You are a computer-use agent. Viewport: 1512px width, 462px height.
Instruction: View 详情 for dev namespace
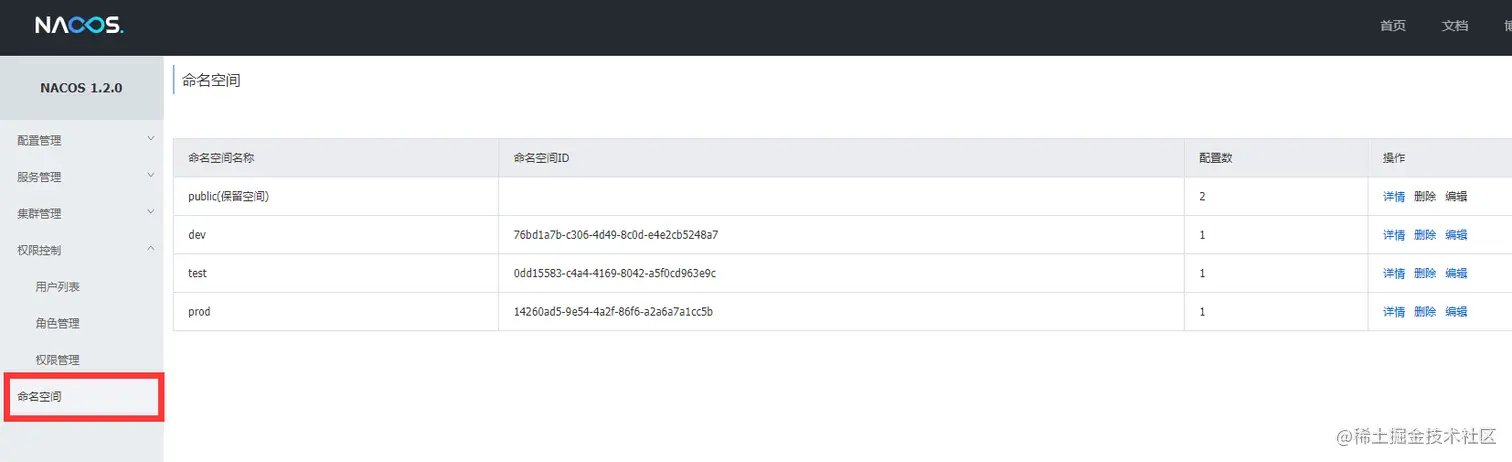coord(1394,235)
